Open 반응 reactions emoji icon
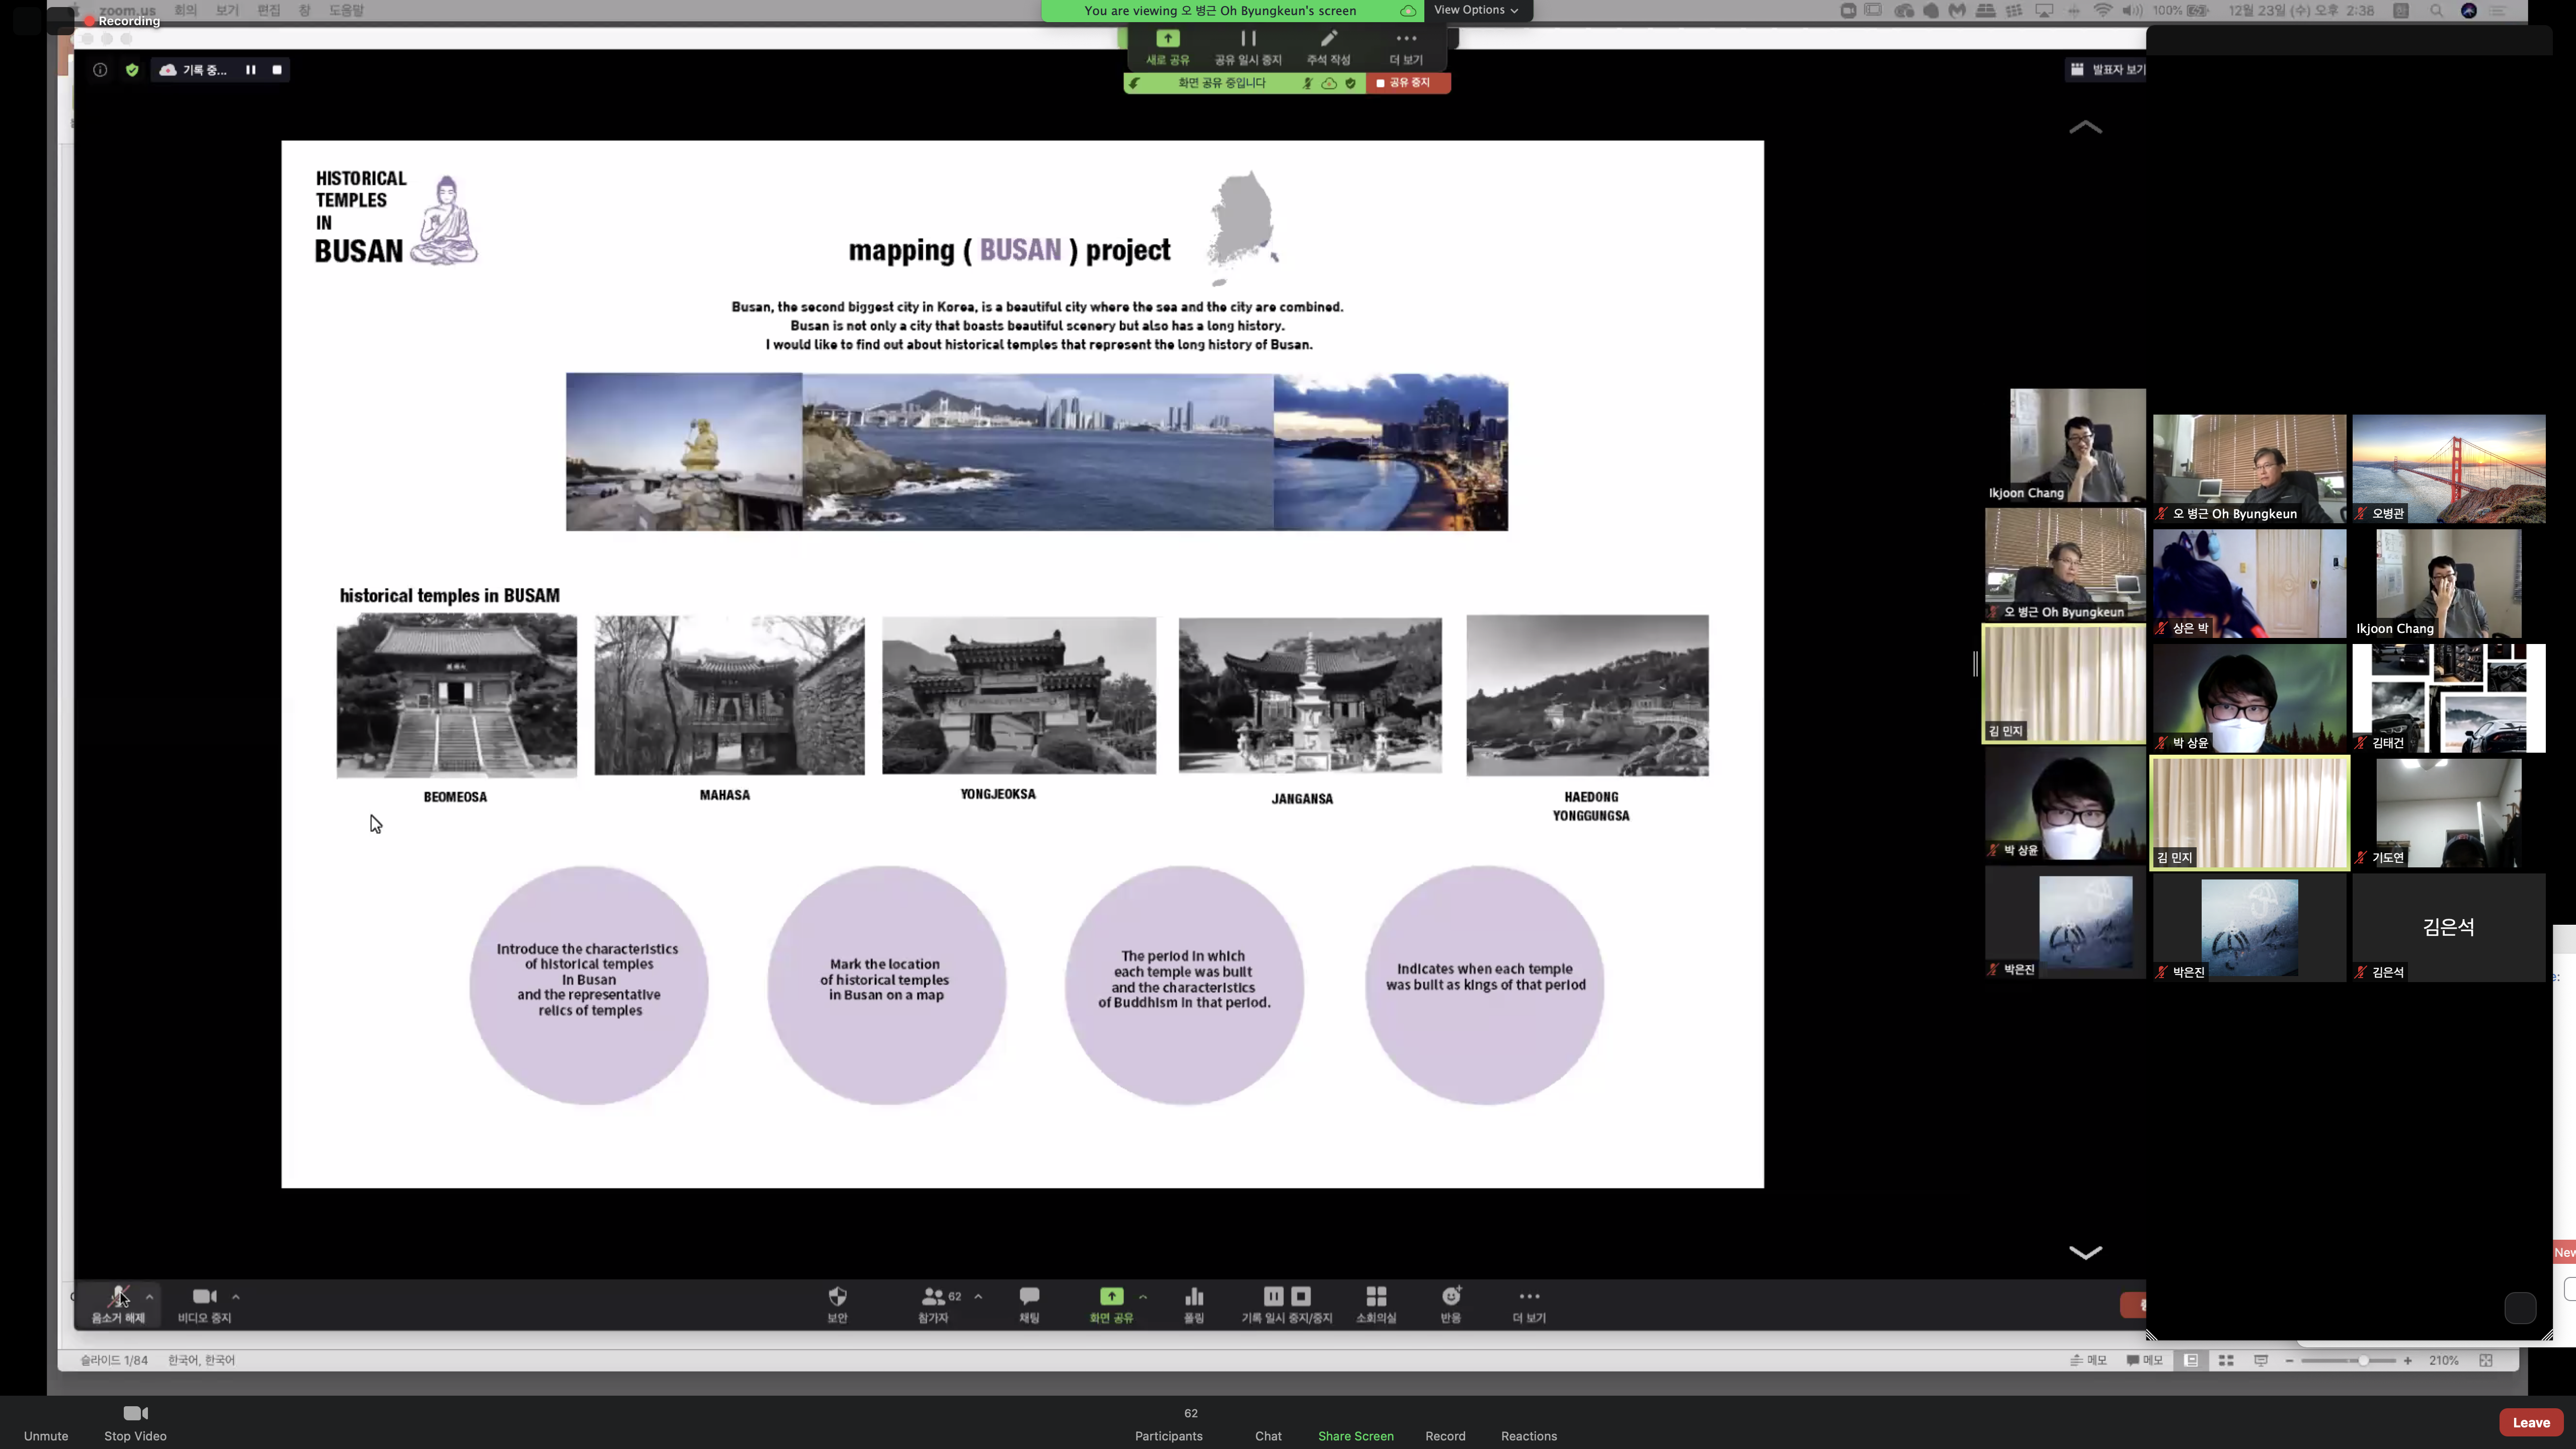 [1451, 1305]
